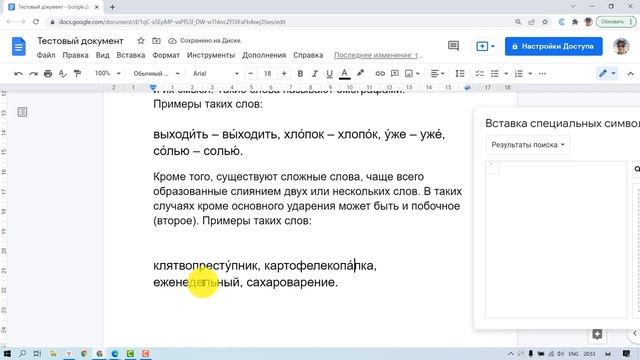
Task: Open the Вид menu
Action: 102,55
